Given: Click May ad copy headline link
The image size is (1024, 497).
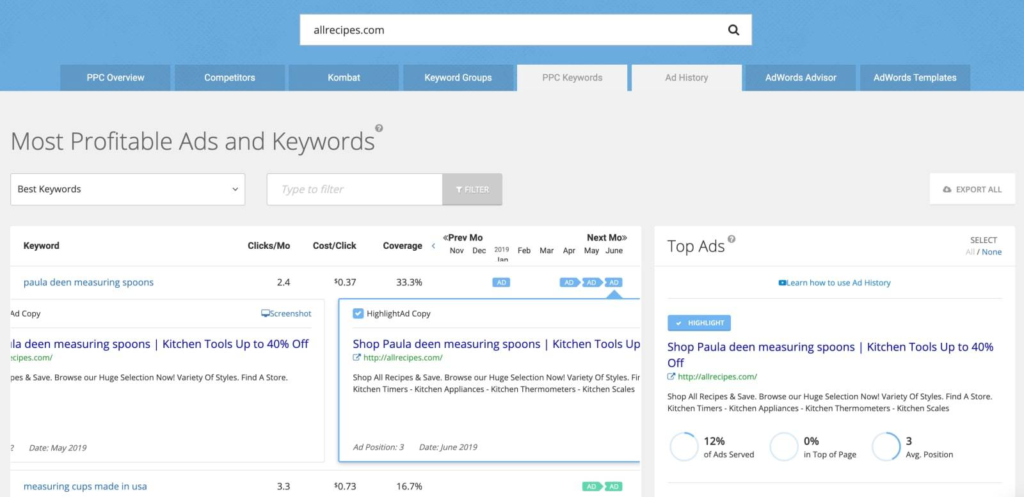Looking at the screenshot, I should [x=160, y=344].
